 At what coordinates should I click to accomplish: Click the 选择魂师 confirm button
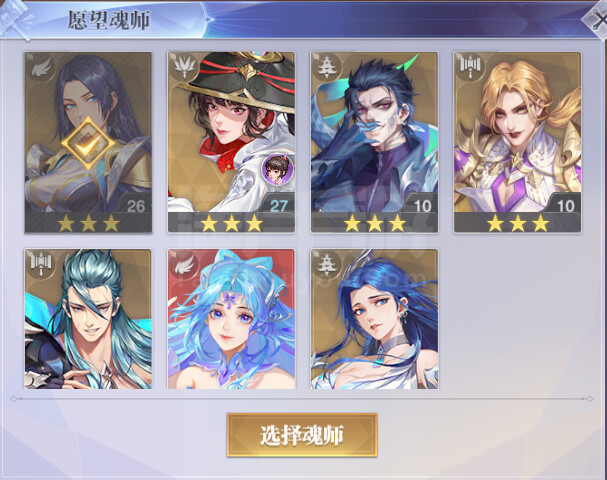(302, 435)
